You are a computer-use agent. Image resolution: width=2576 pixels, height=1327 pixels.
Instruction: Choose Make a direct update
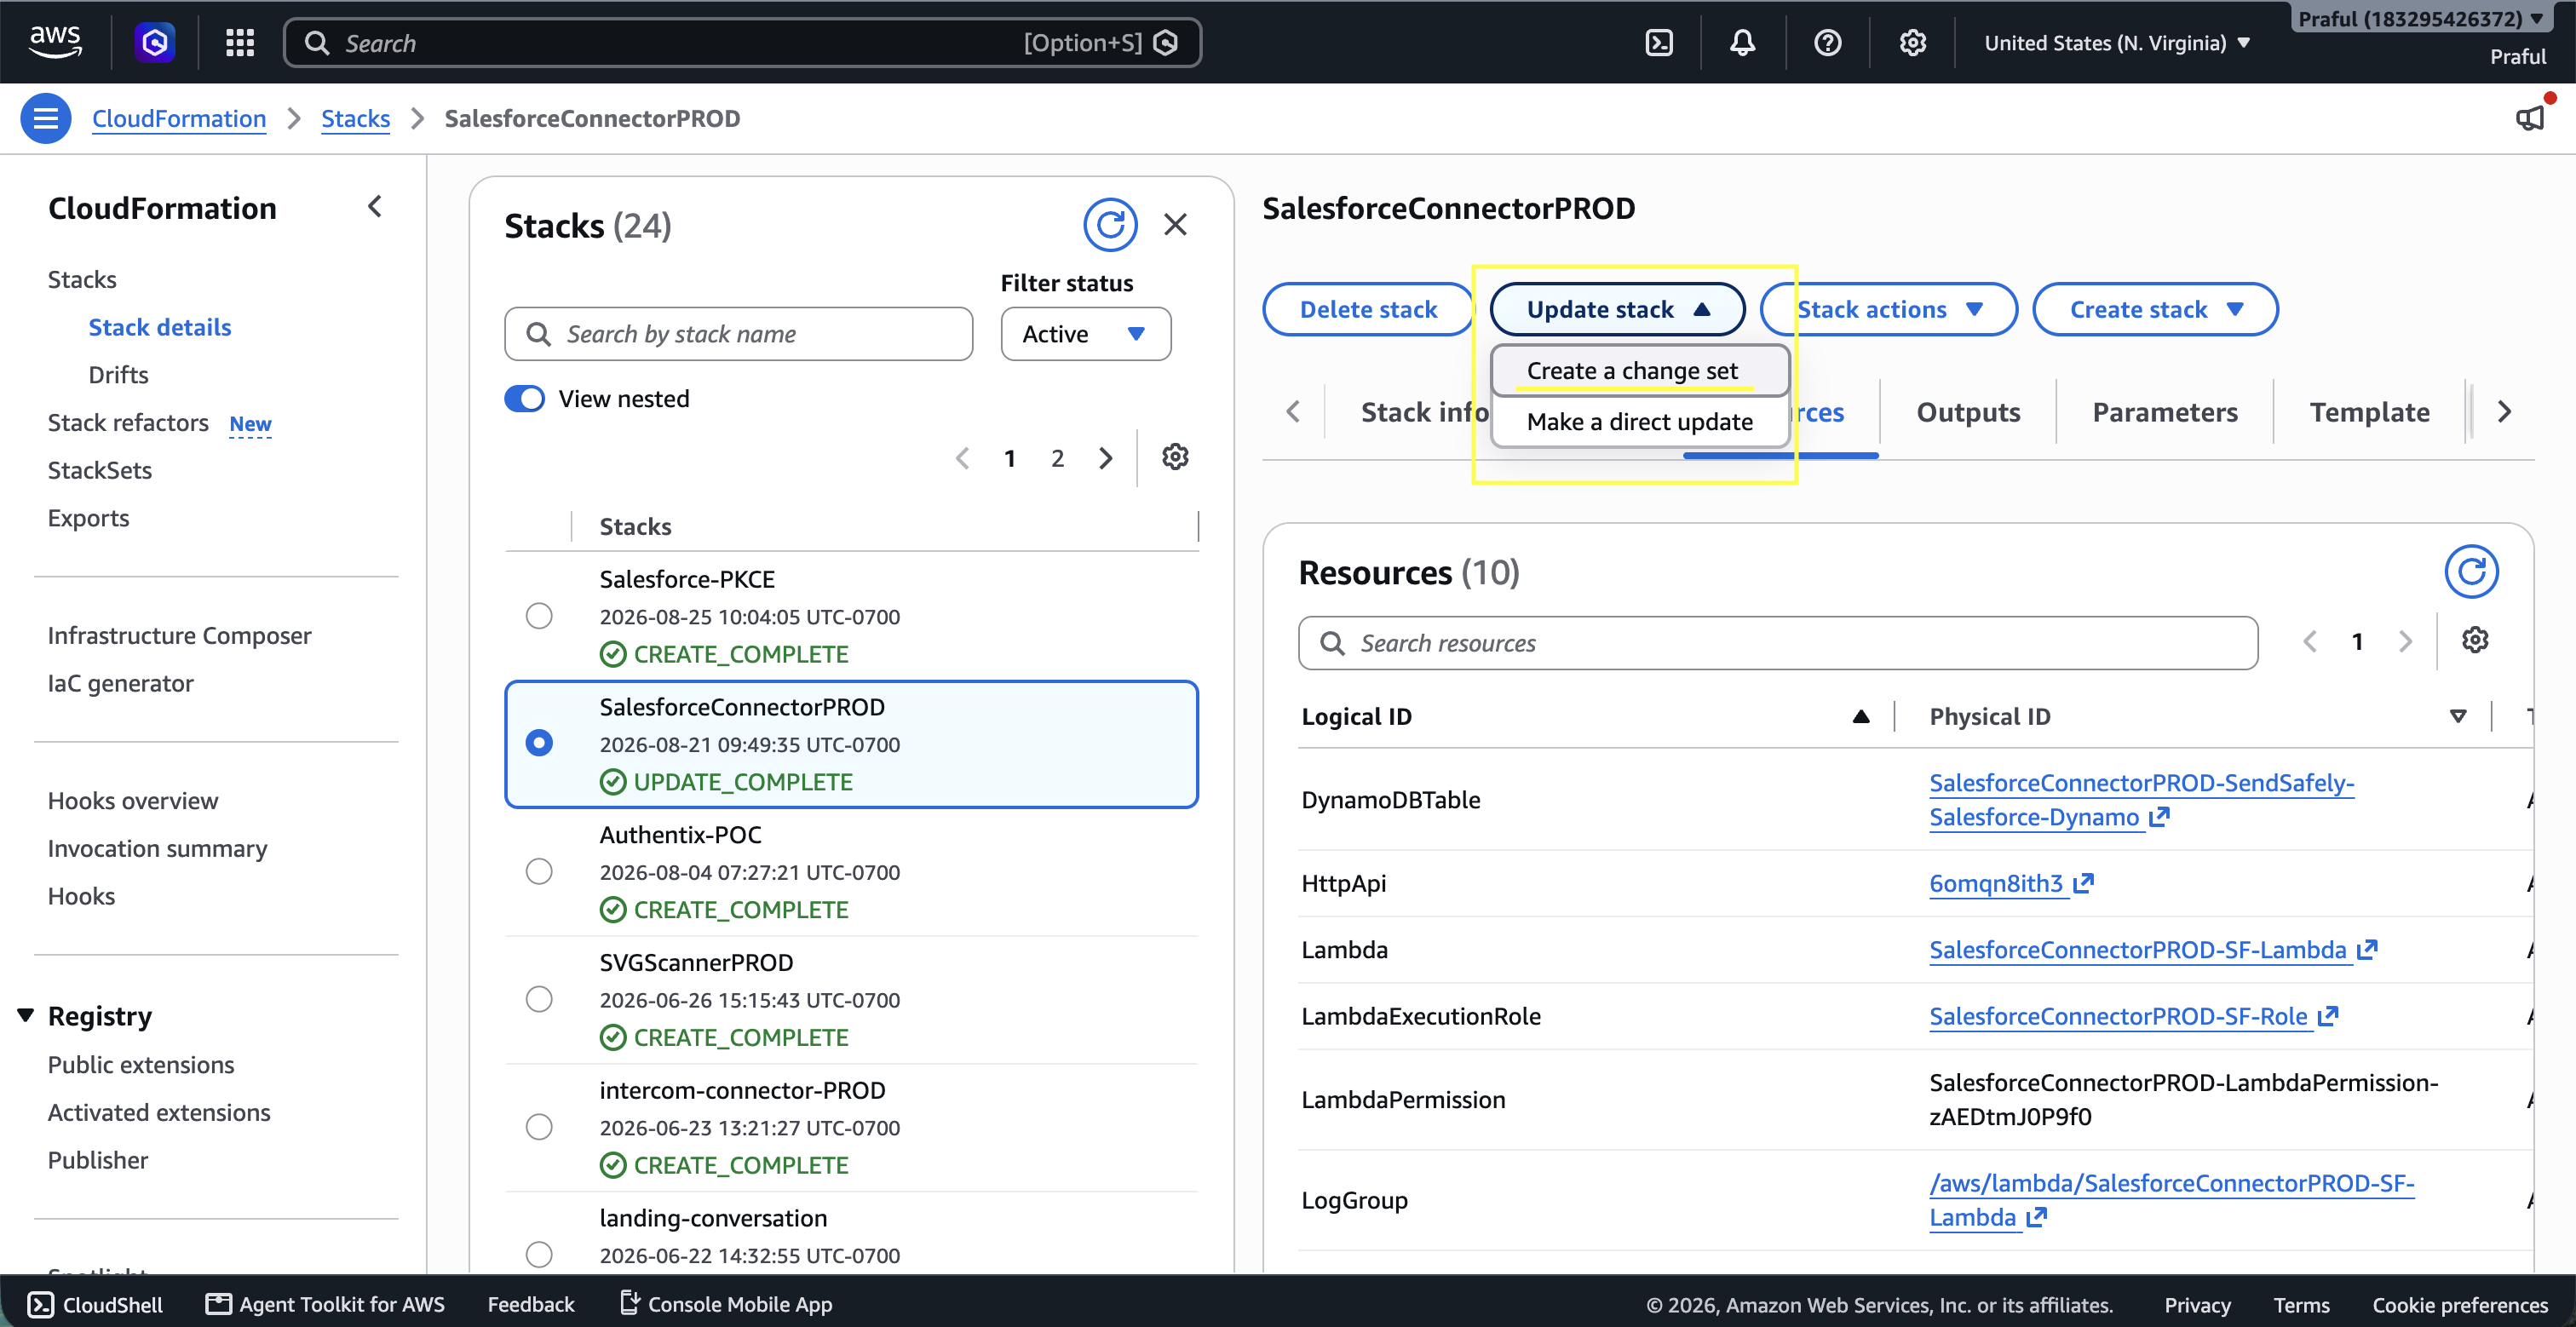tap(1639, 422)
